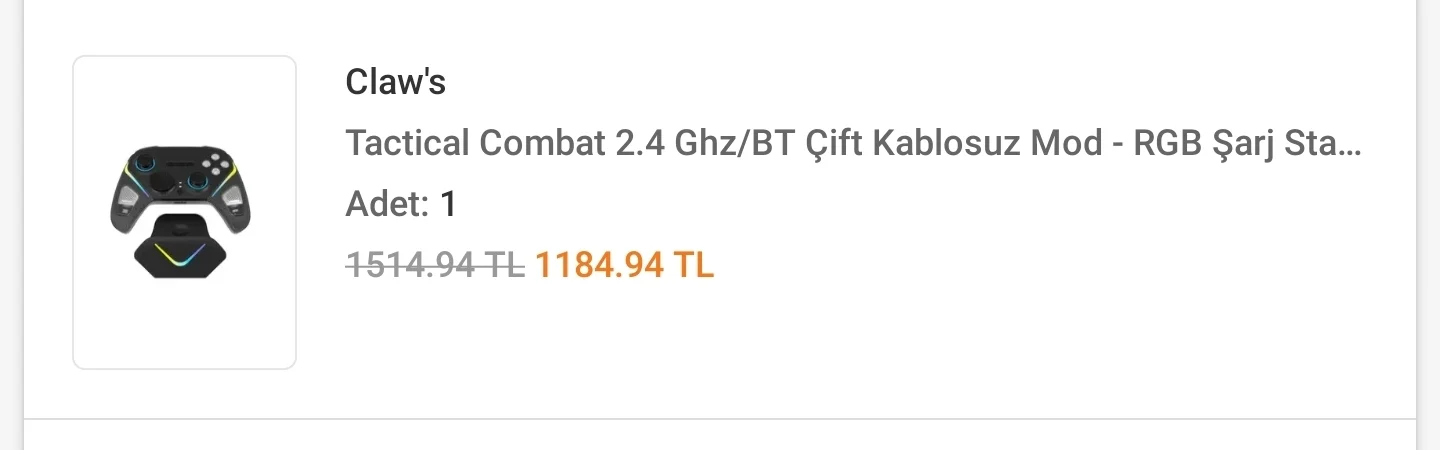Click the "2.4 Ghz/BT" text in the title
This screenshot has height=450, width=1440.
[x=702, y=144]
